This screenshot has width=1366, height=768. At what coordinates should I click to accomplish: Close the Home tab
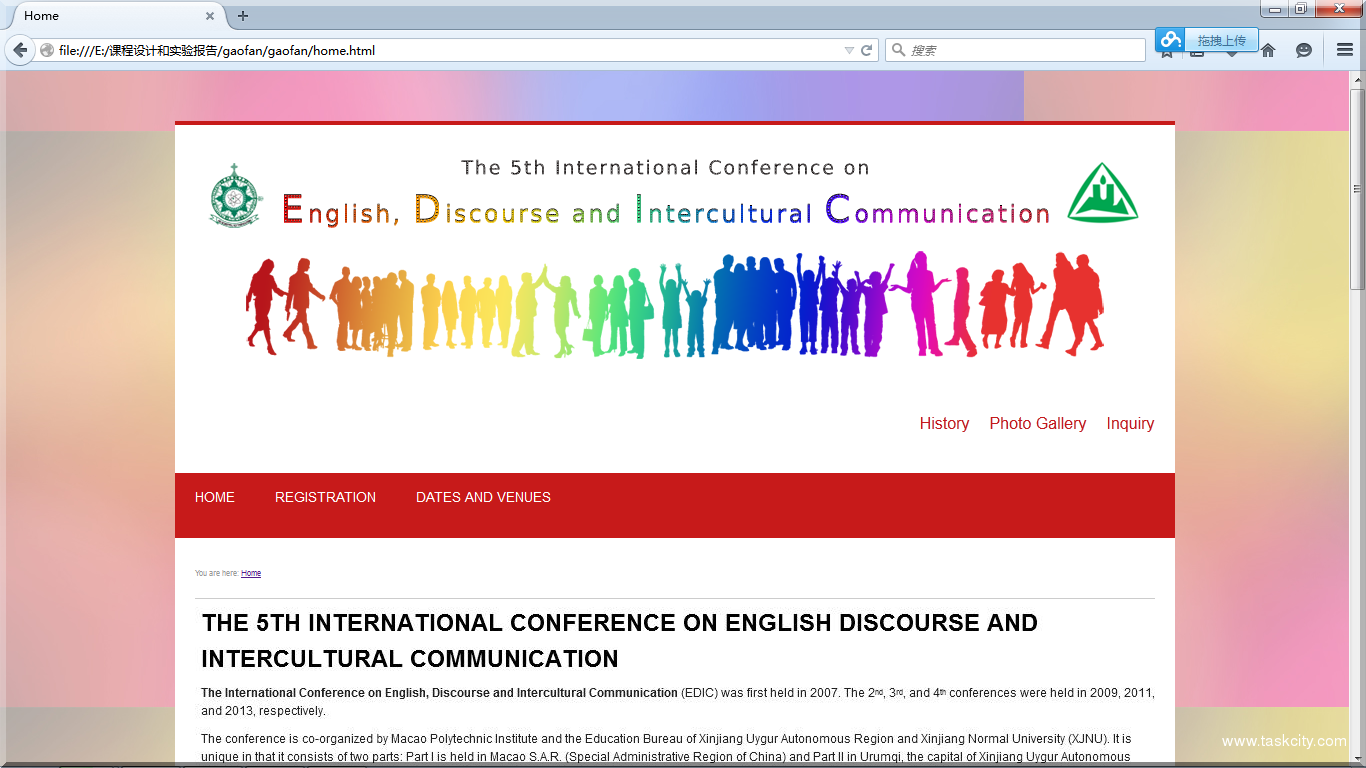(210, 16)
